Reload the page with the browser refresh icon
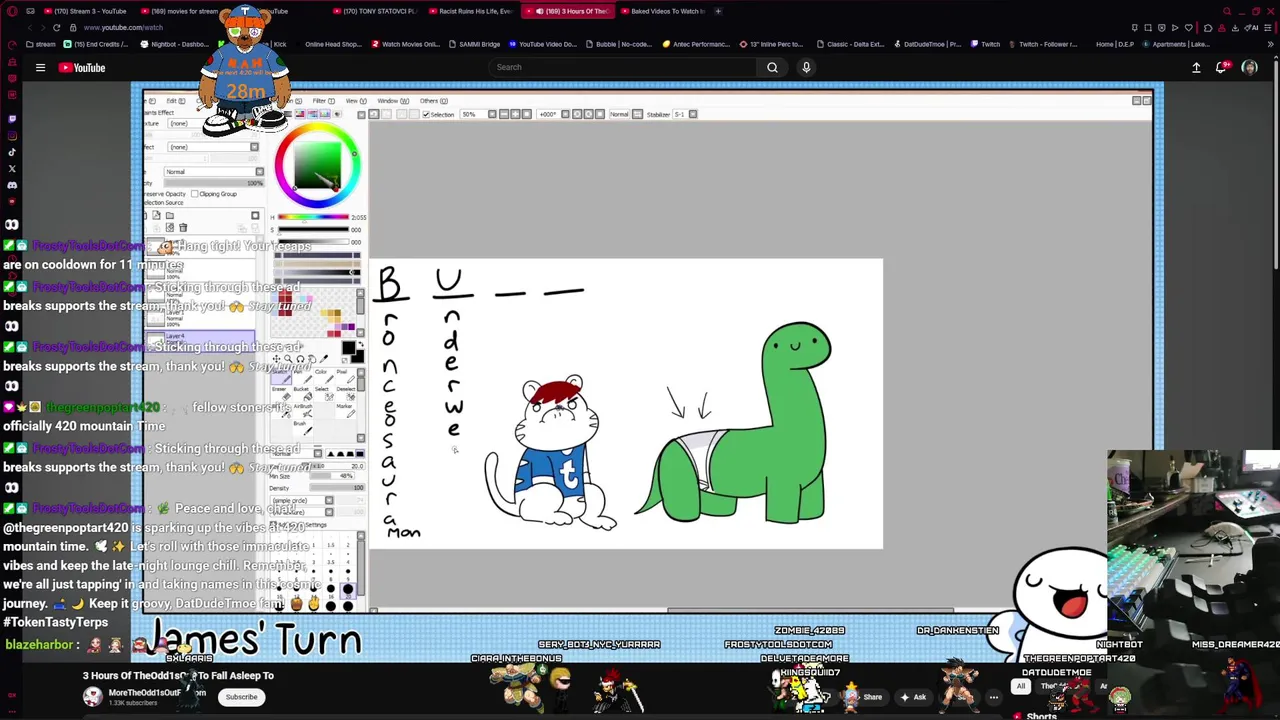The width and height of the screenshot is (1280, 720). pos(56,27)
